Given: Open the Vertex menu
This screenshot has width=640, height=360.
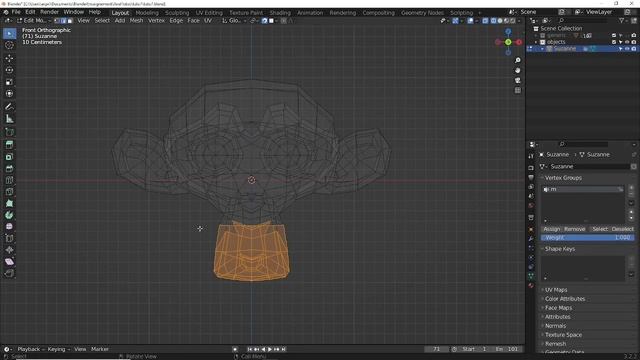Looking at the screenshot, I should pyautogui.click(x=156, y=20).
